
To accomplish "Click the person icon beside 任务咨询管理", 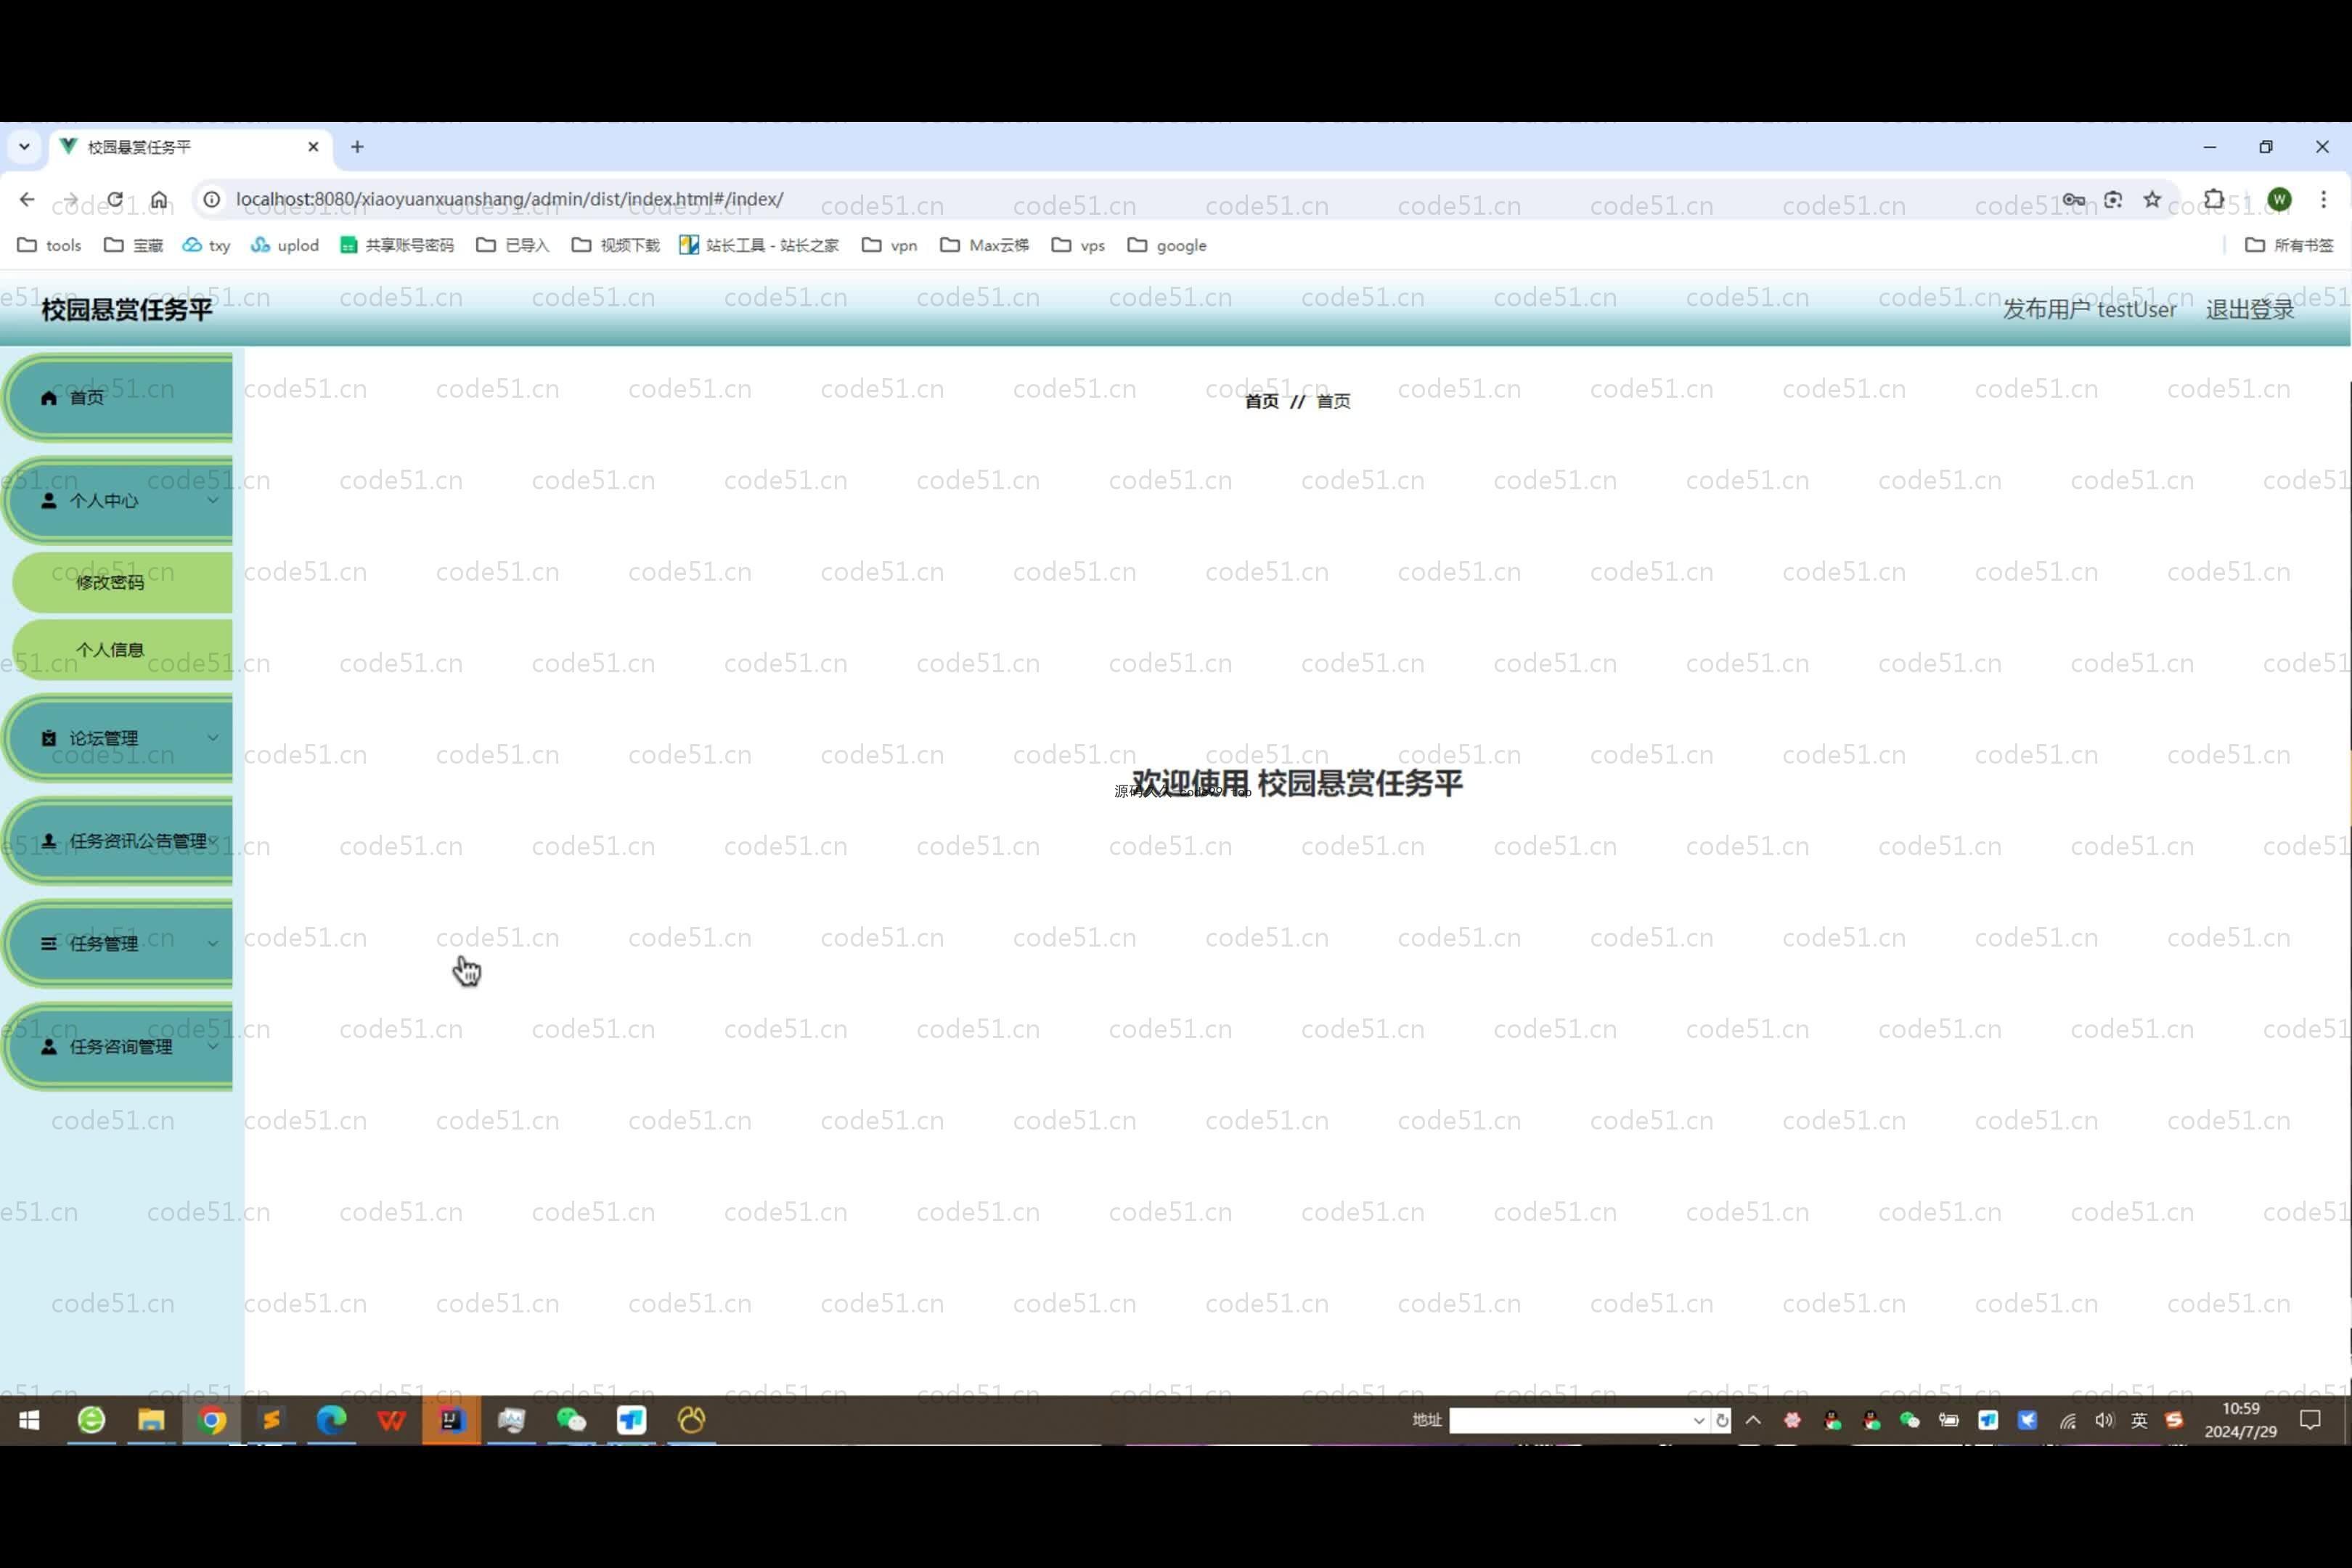I will 48,1047.
